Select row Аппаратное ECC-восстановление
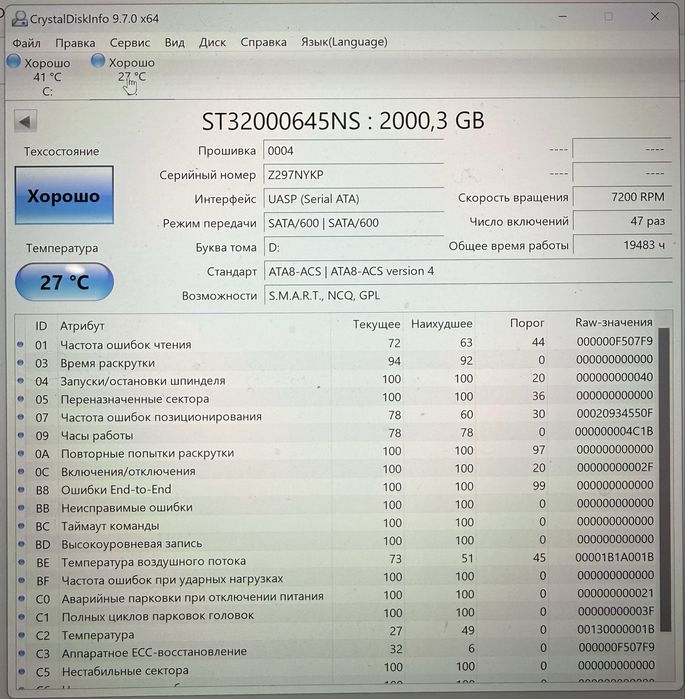Viewport: 685px width, 699px height. tap(336, 650)
